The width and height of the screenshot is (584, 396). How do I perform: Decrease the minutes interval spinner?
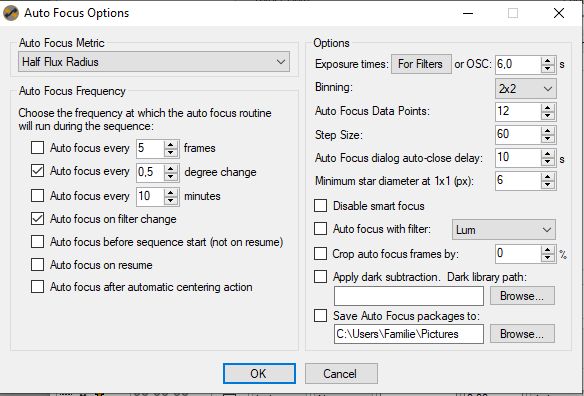click(171, 200)
